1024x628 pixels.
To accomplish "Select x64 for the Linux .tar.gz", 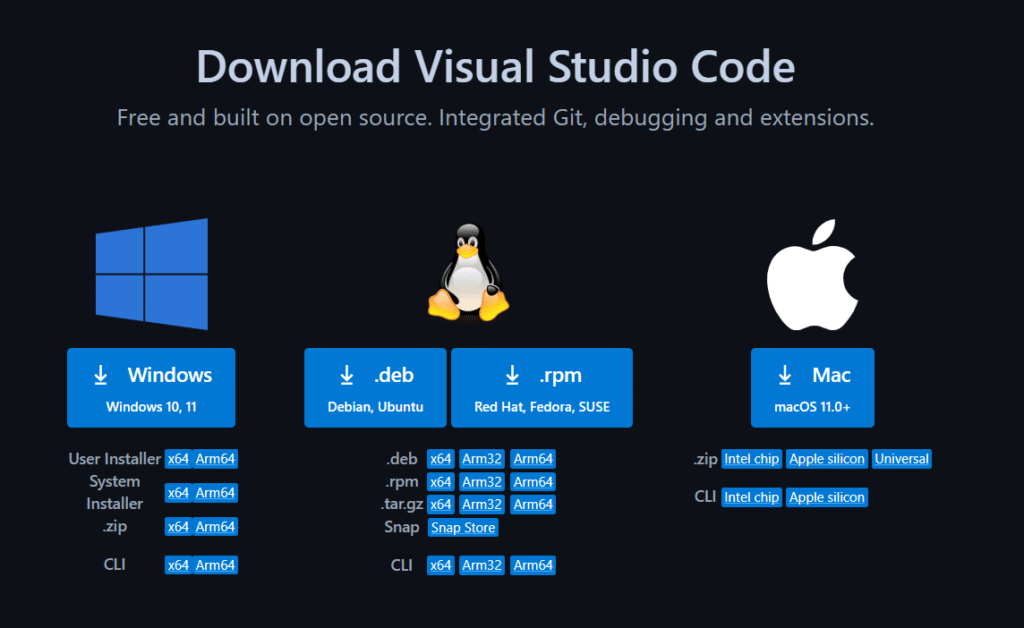I will (440, 505).
